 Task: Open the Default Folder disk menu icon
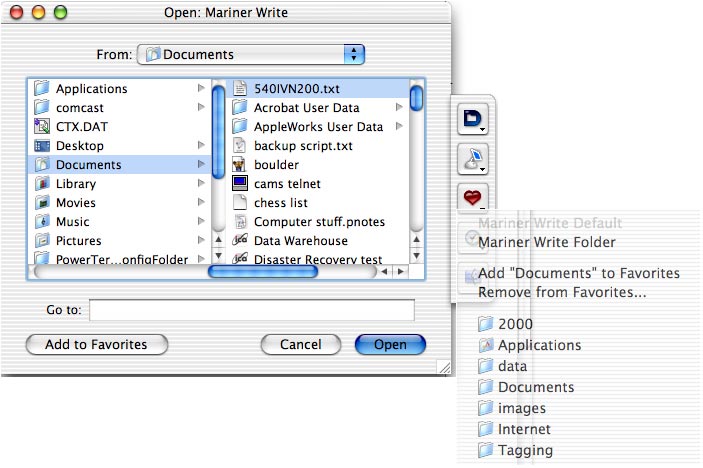(473, 119)
